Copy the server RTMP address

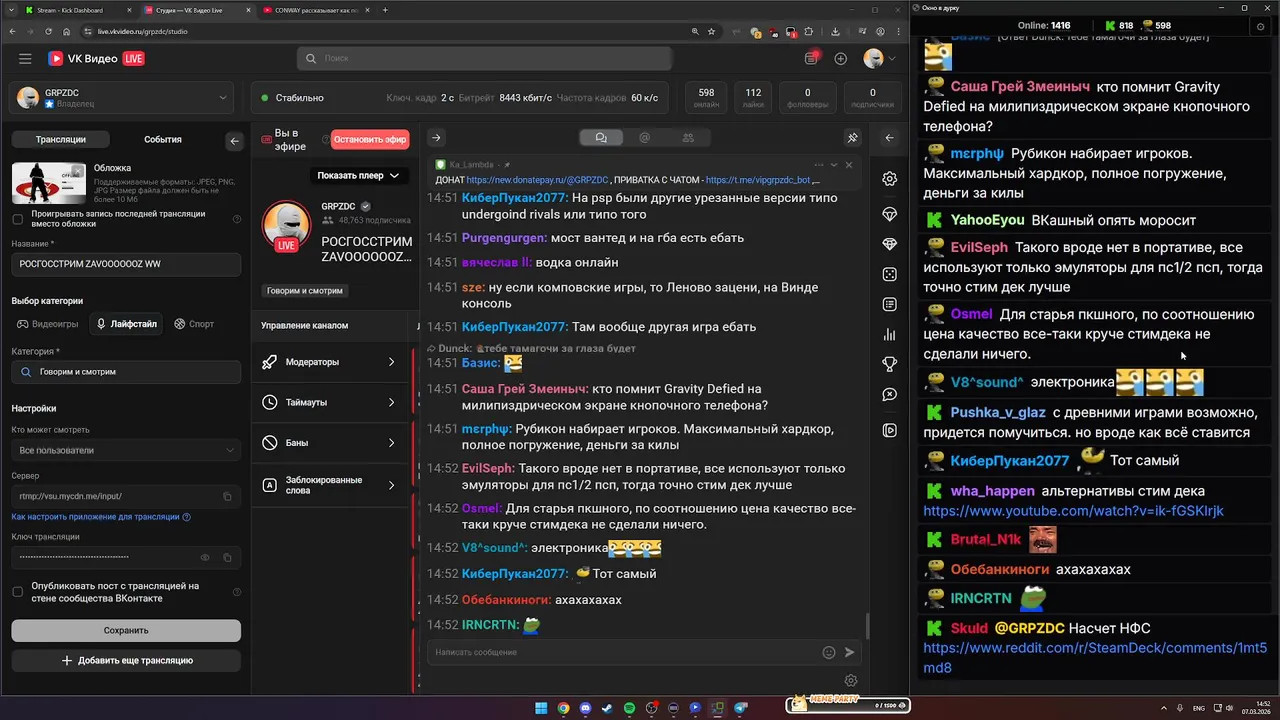(x=227, y=496)
